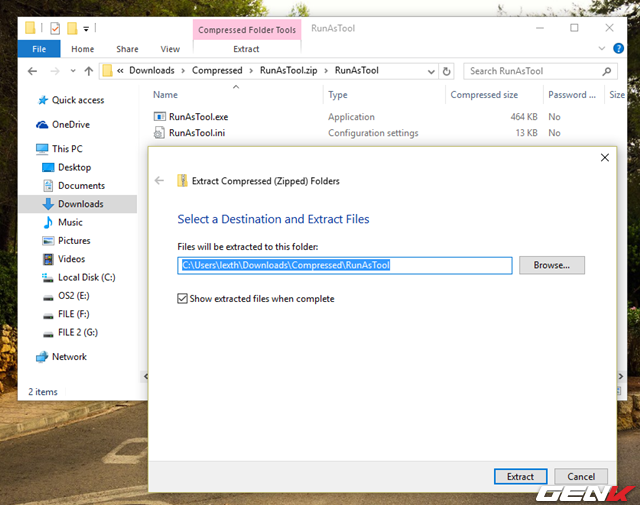Viewport: 640px width, 505px height.
Task: Select the RunAsTool.ini configuration file
Action: pos(196,133)
